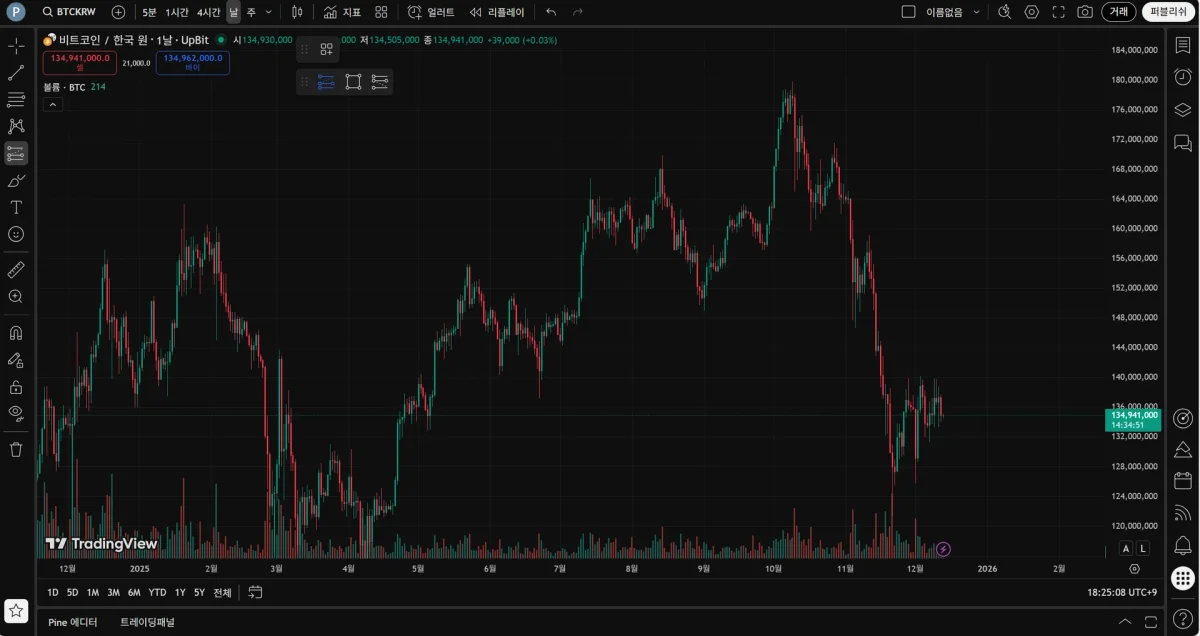
Task: Toggle log scale L button
Action: 1143,548
